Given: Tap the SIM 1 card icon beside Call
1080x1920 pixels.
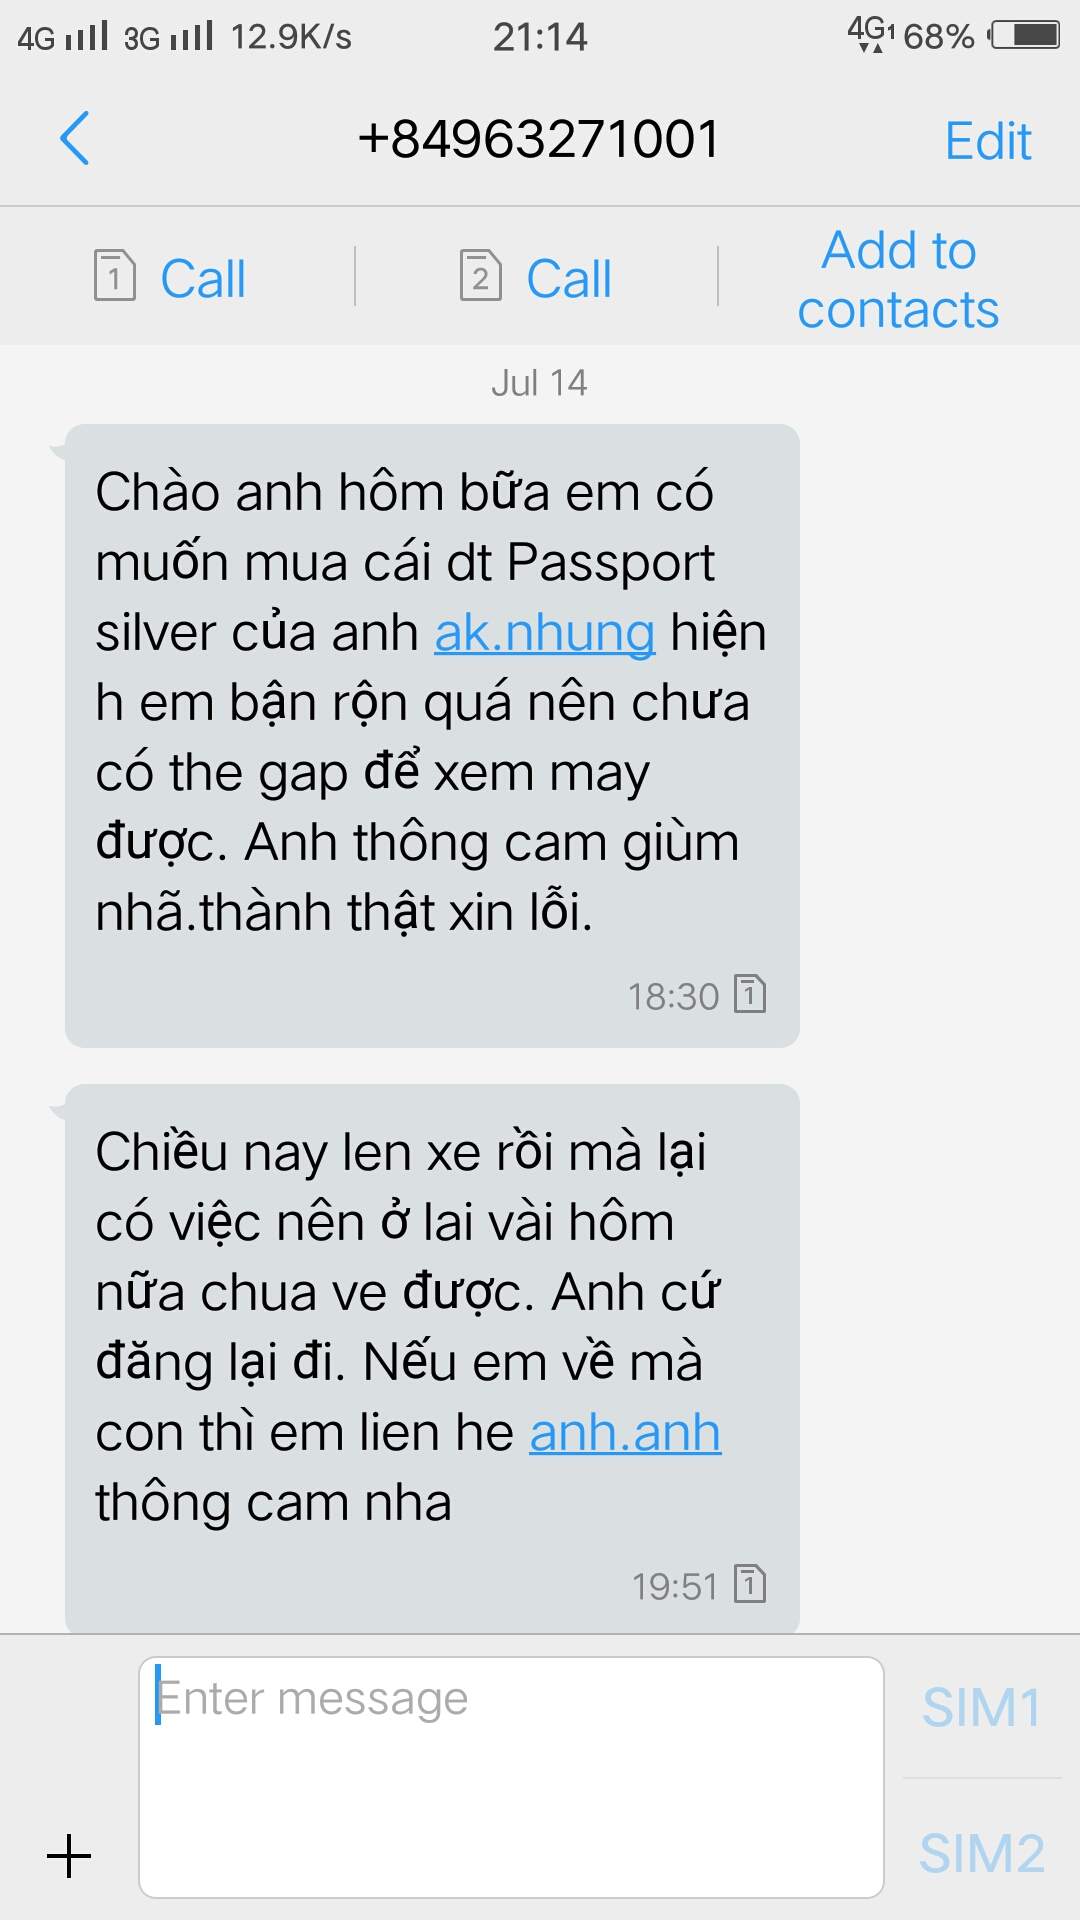Looking at the screenshot, I should 114,275.
